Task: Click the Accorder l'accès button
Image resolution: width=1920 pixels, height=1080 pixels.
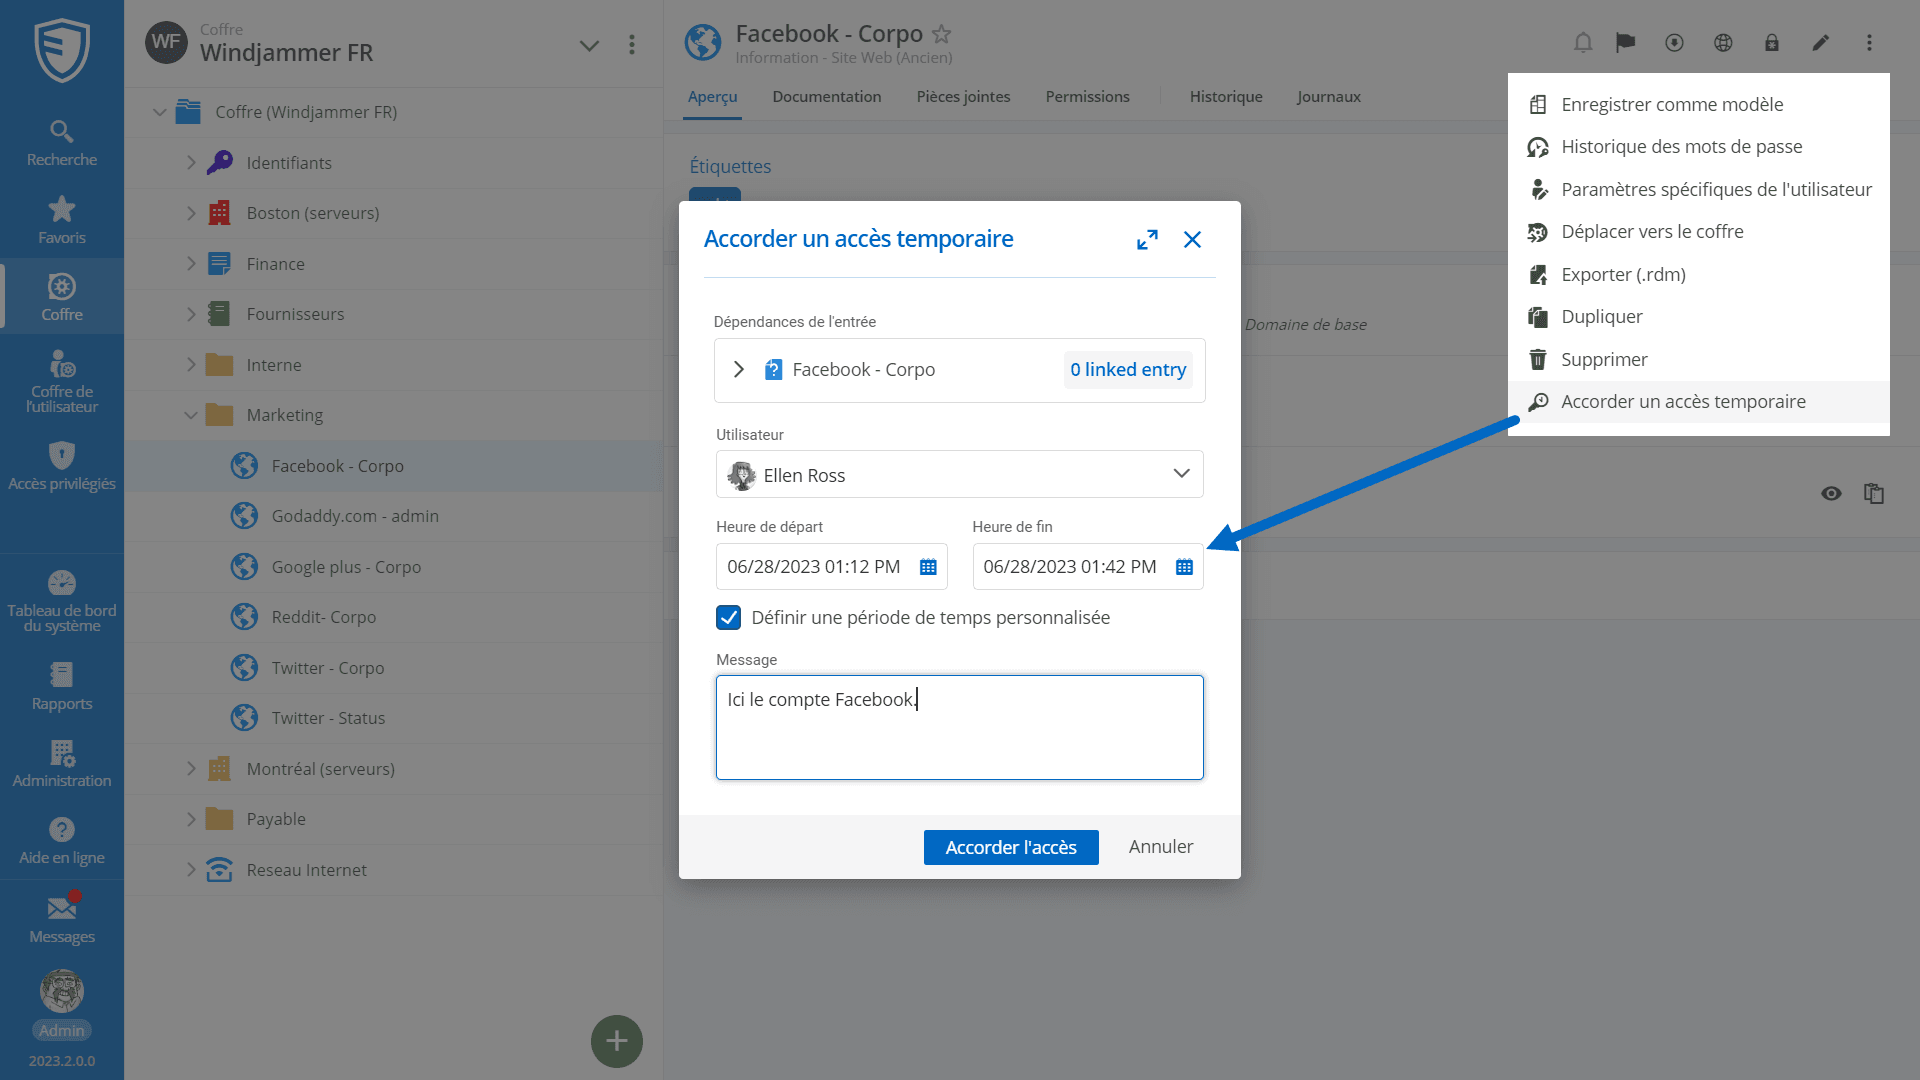Action: 1010,847
